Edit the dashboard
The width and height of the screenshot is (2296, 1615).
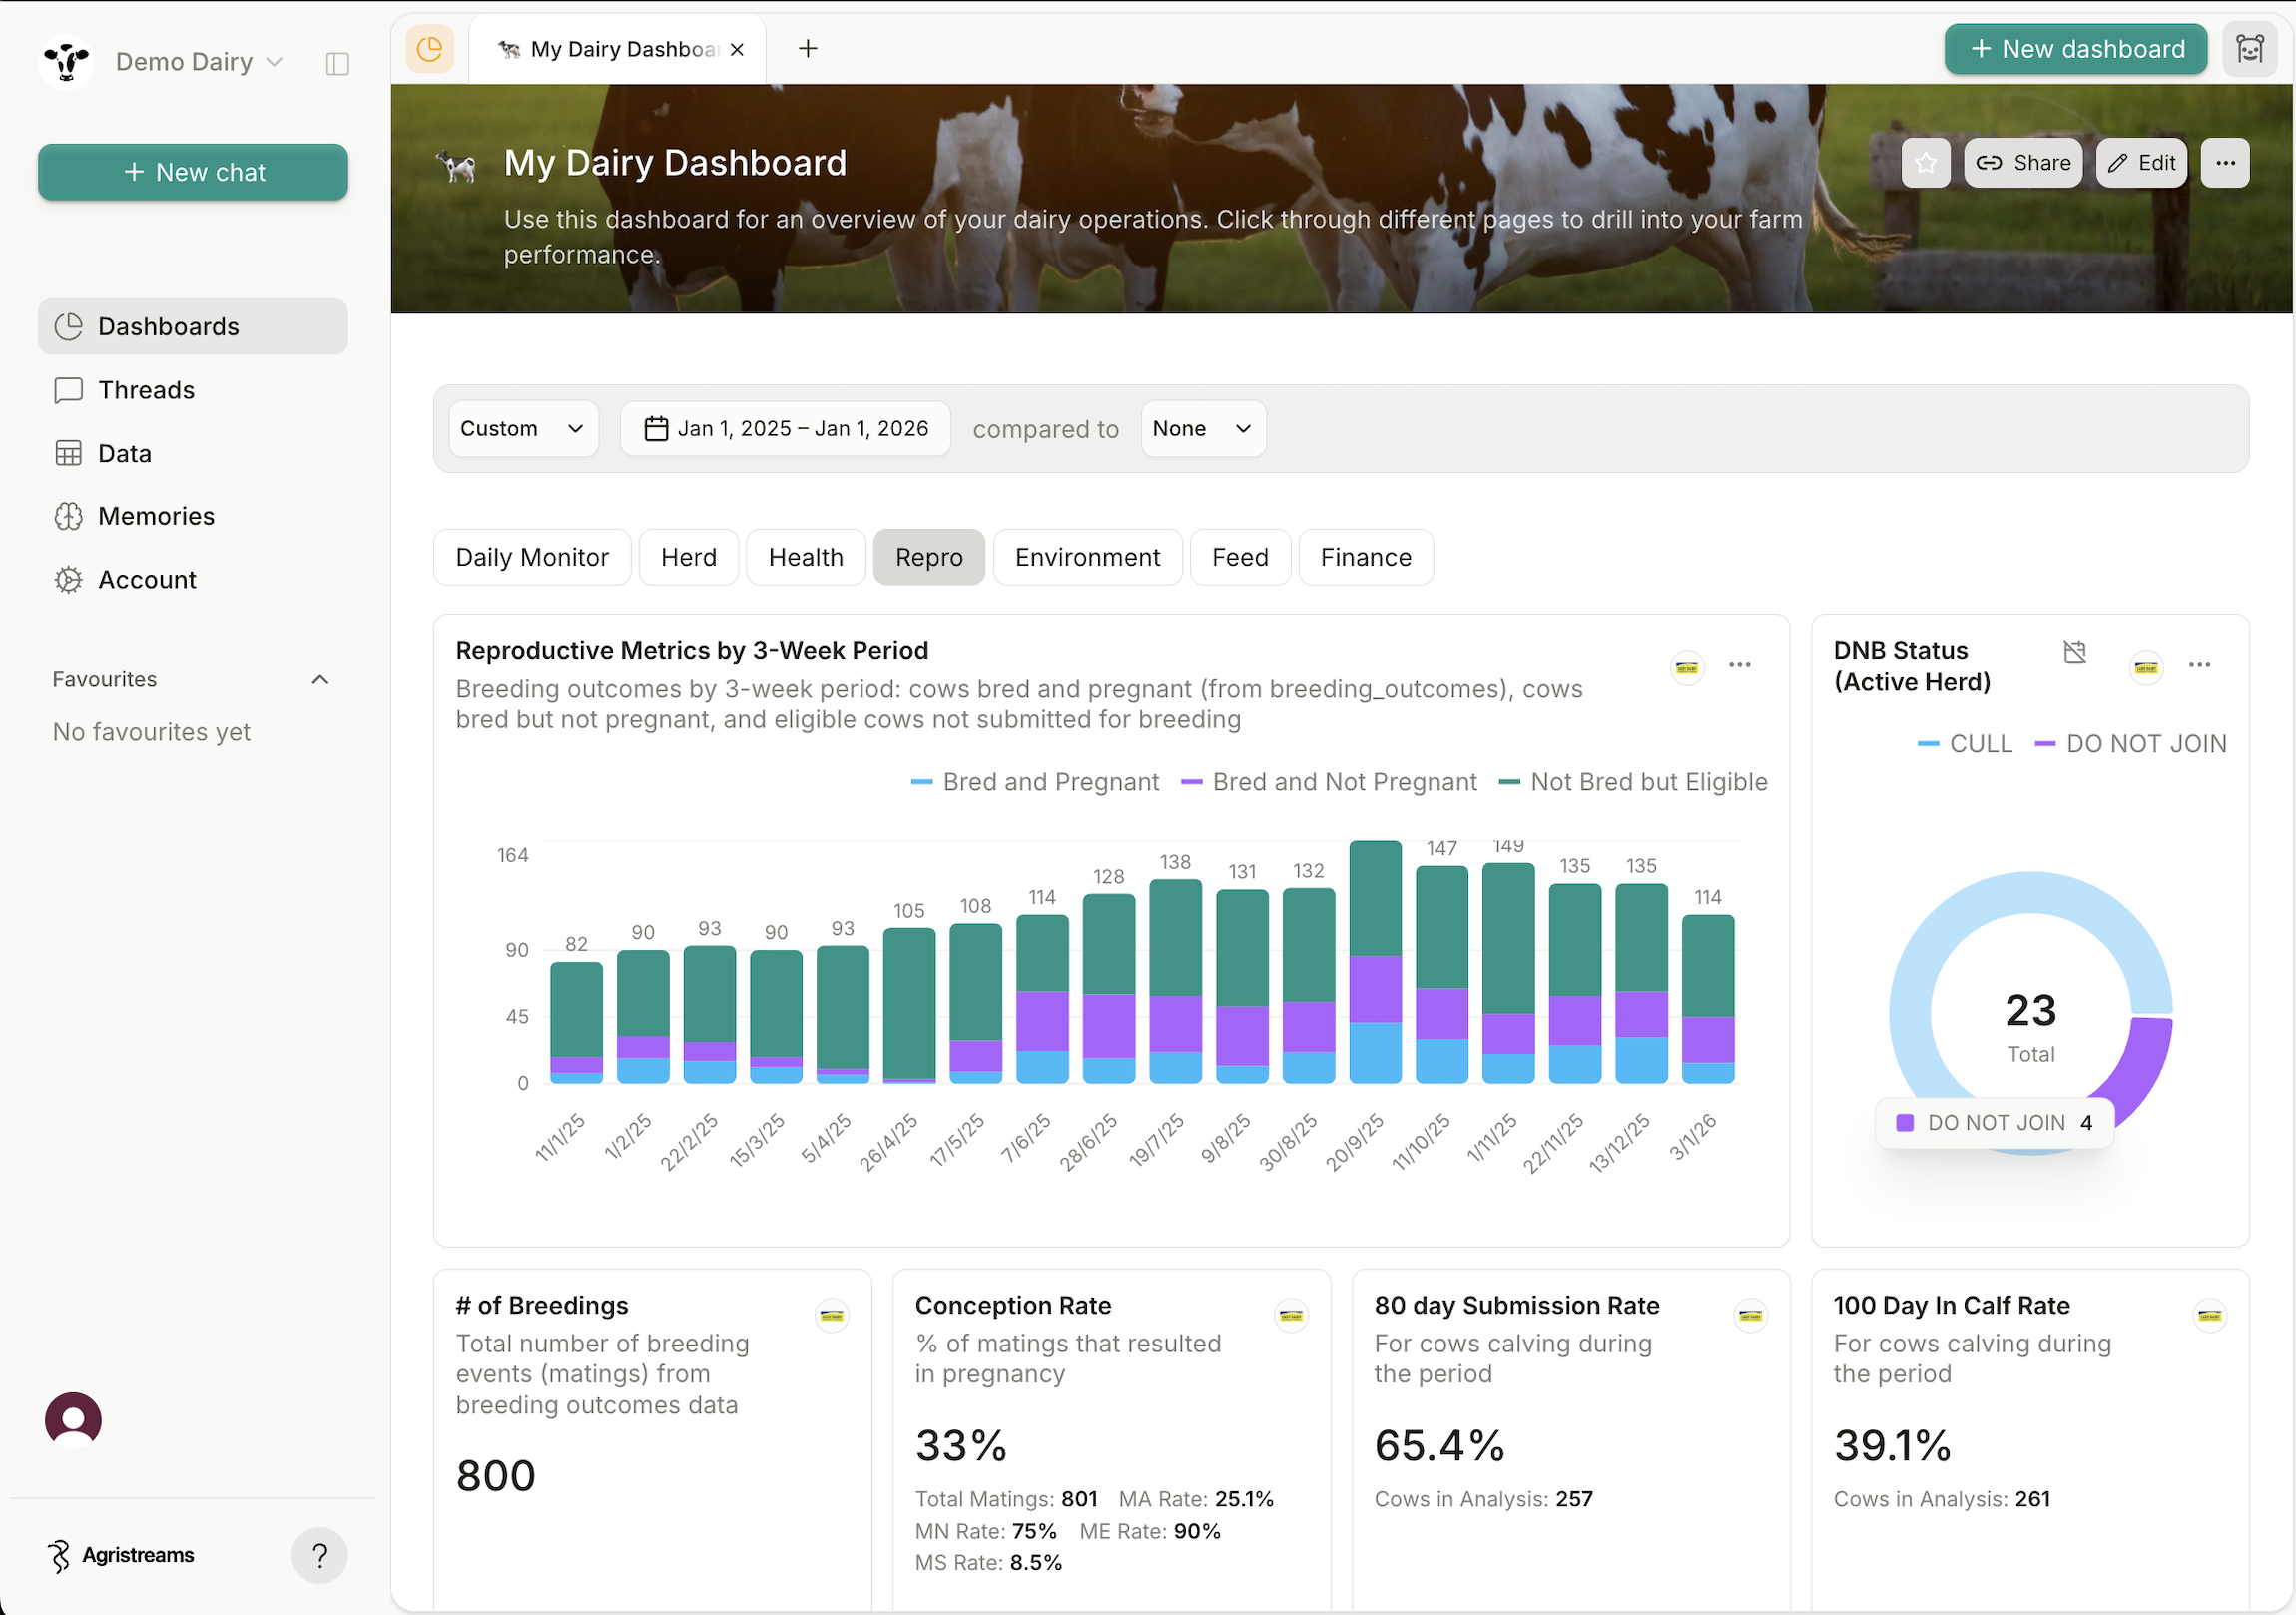[2142, 163]
